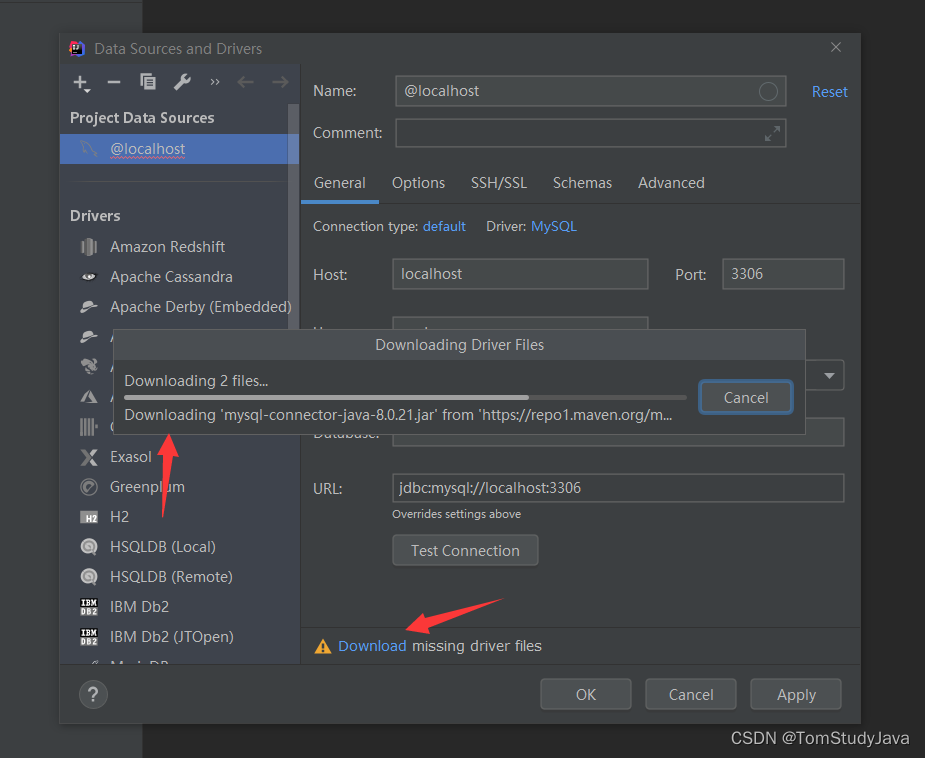This screenshot has width=925, height=758.
Task: Go forward with right arrow icon
Action: pos(280,82)
